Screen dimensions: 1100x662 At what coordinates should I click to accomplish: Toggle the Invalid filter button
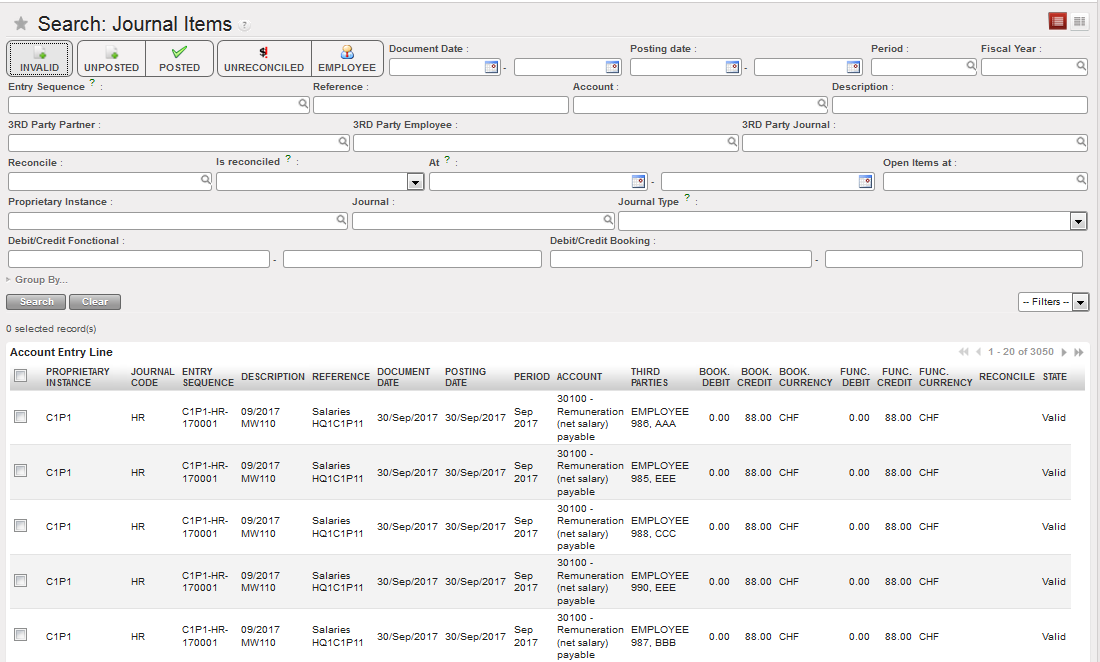[40, 59]
